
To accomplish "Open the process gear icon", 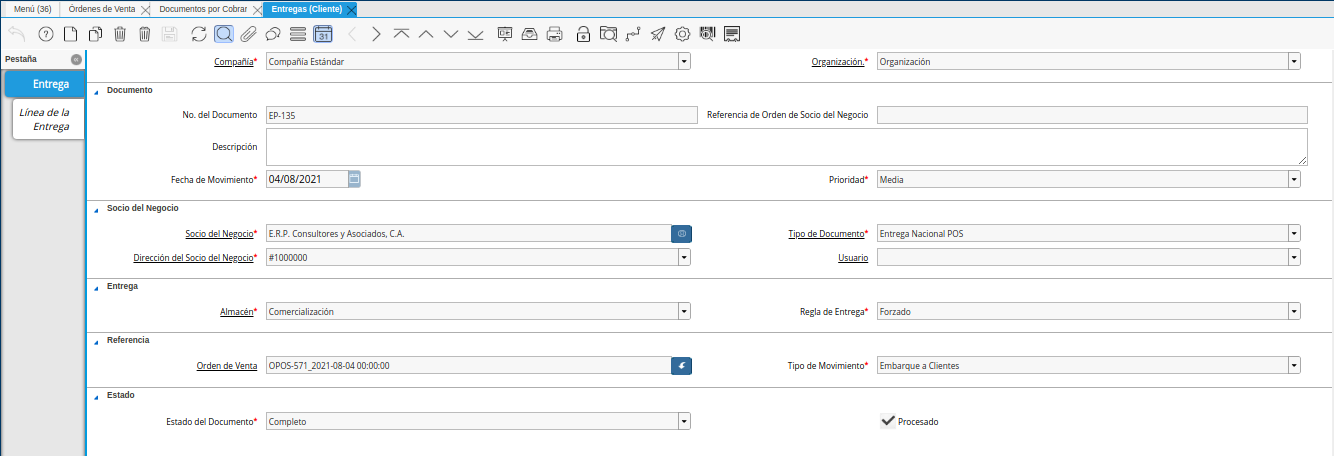I will pos(683,34).
